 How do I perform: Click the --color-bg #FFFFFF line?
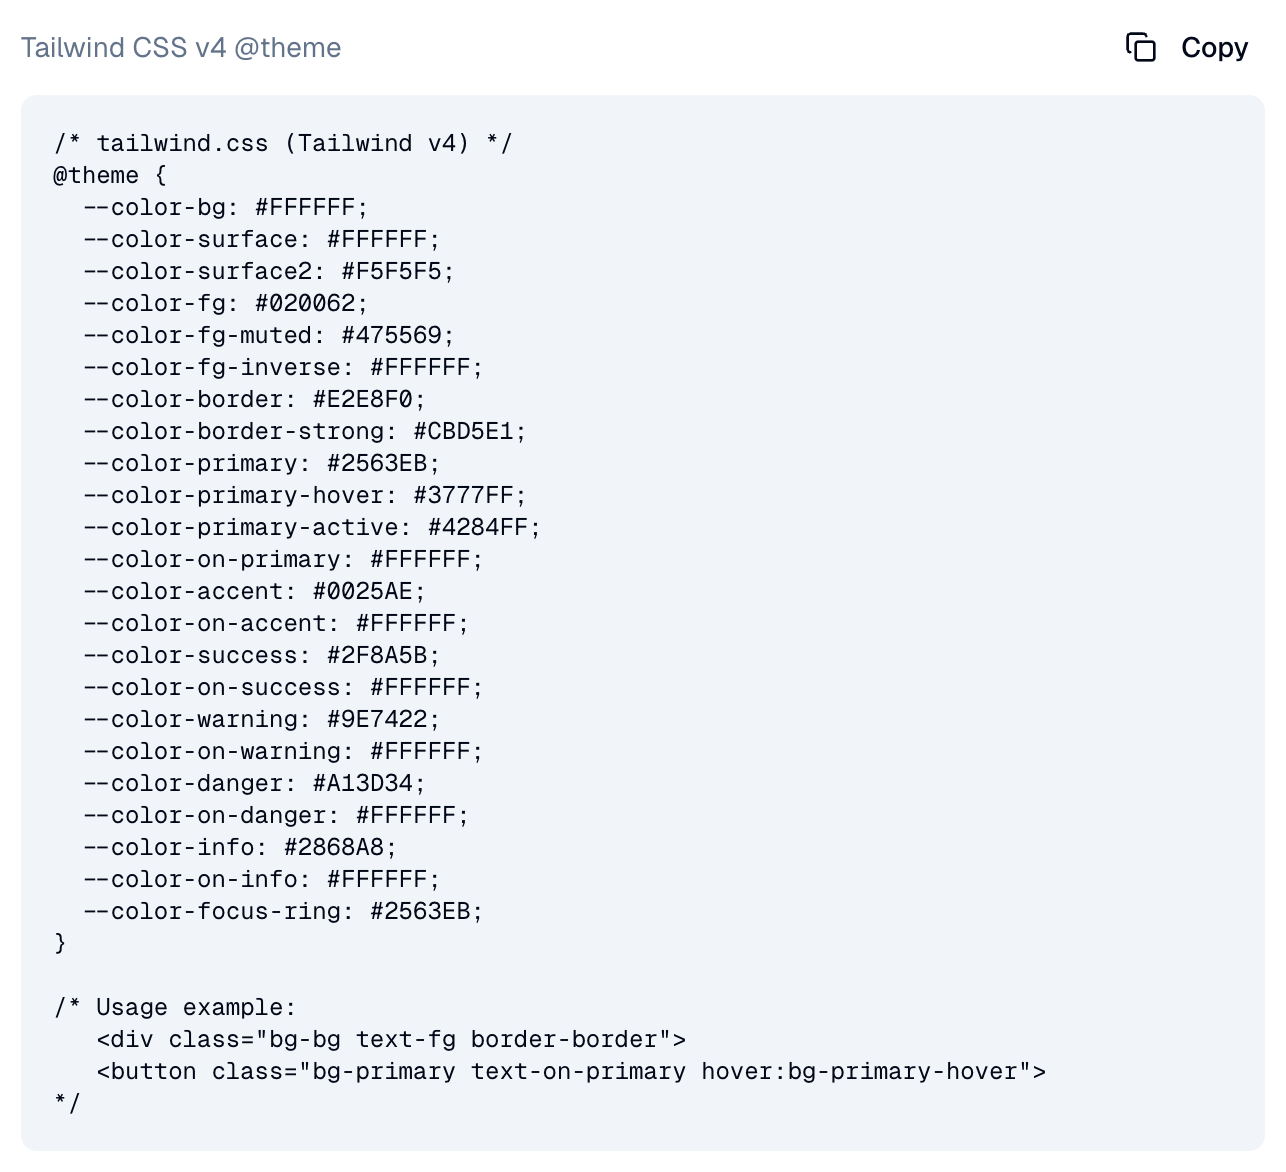coord(226,207)
